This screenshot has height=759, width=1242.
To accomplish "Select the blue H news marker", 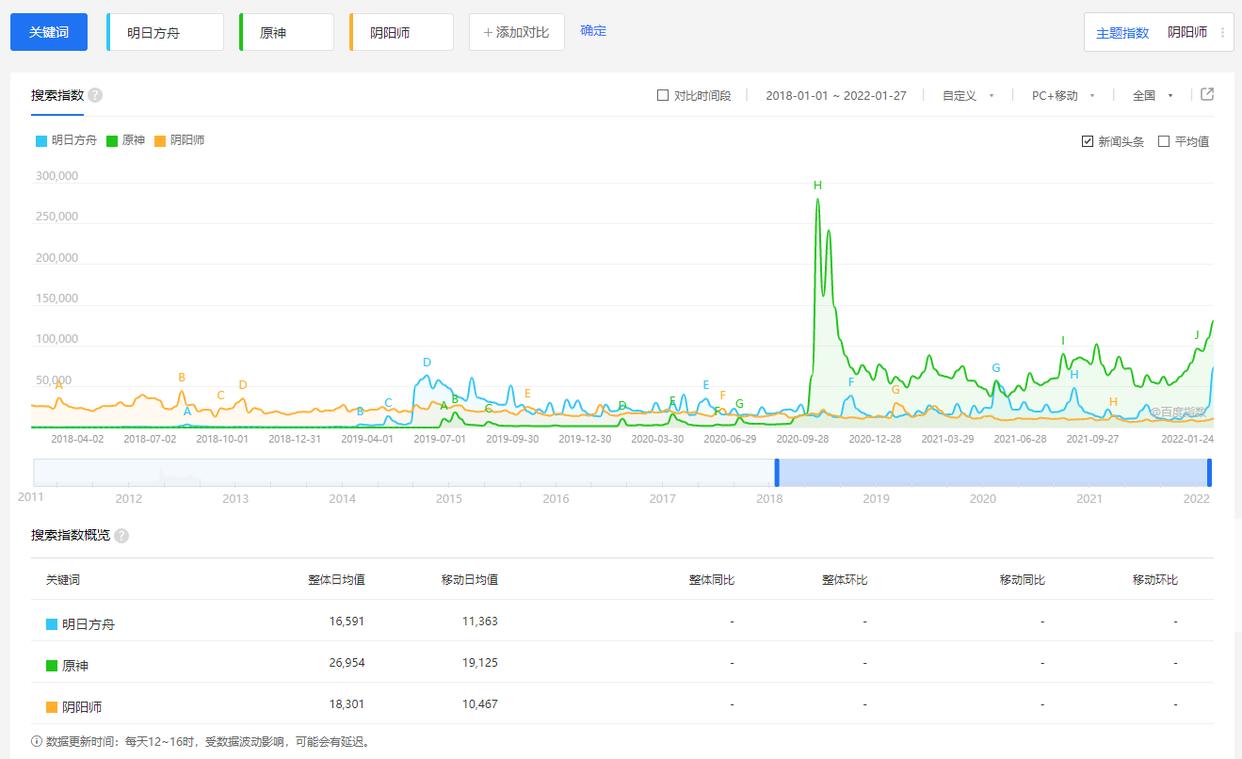I will [1074, 375].
